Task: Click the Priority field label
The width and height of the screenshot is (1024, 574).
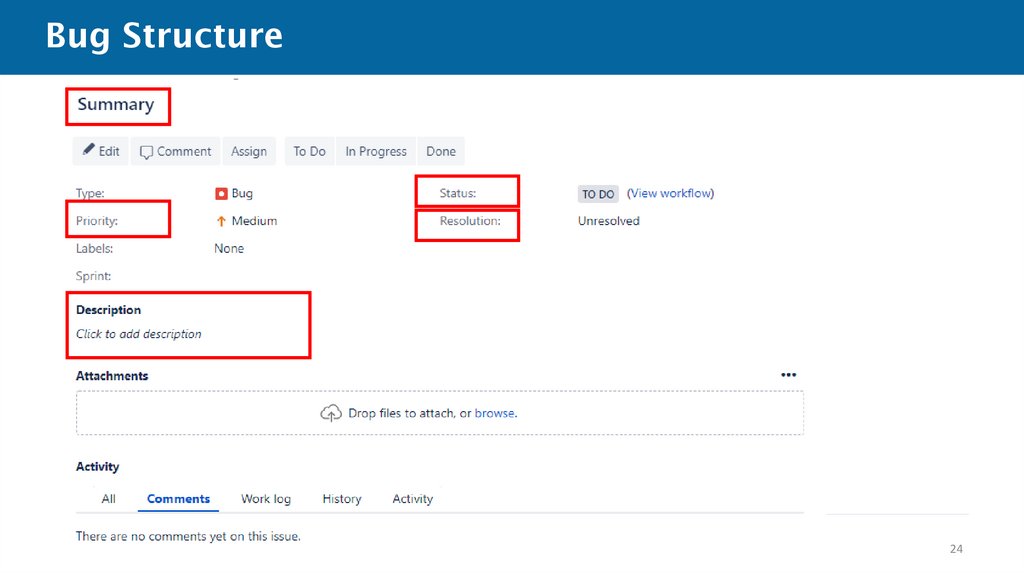Action: coord(97,221)
